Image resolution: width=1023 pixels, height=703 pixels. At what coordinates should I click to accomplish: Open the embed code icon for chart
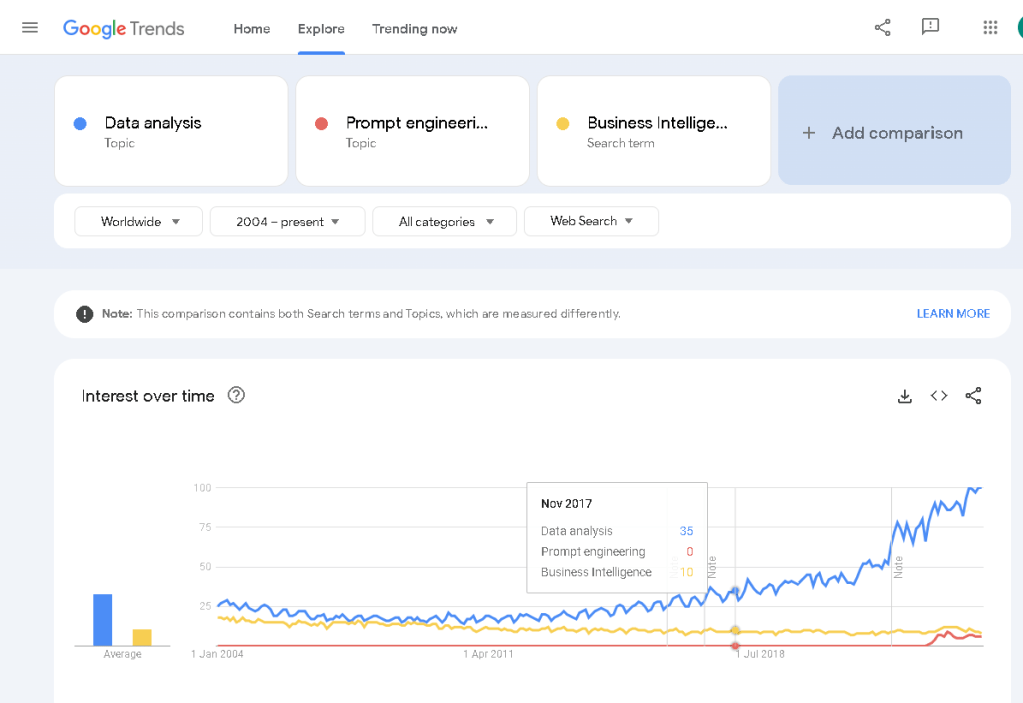point(939,396)
